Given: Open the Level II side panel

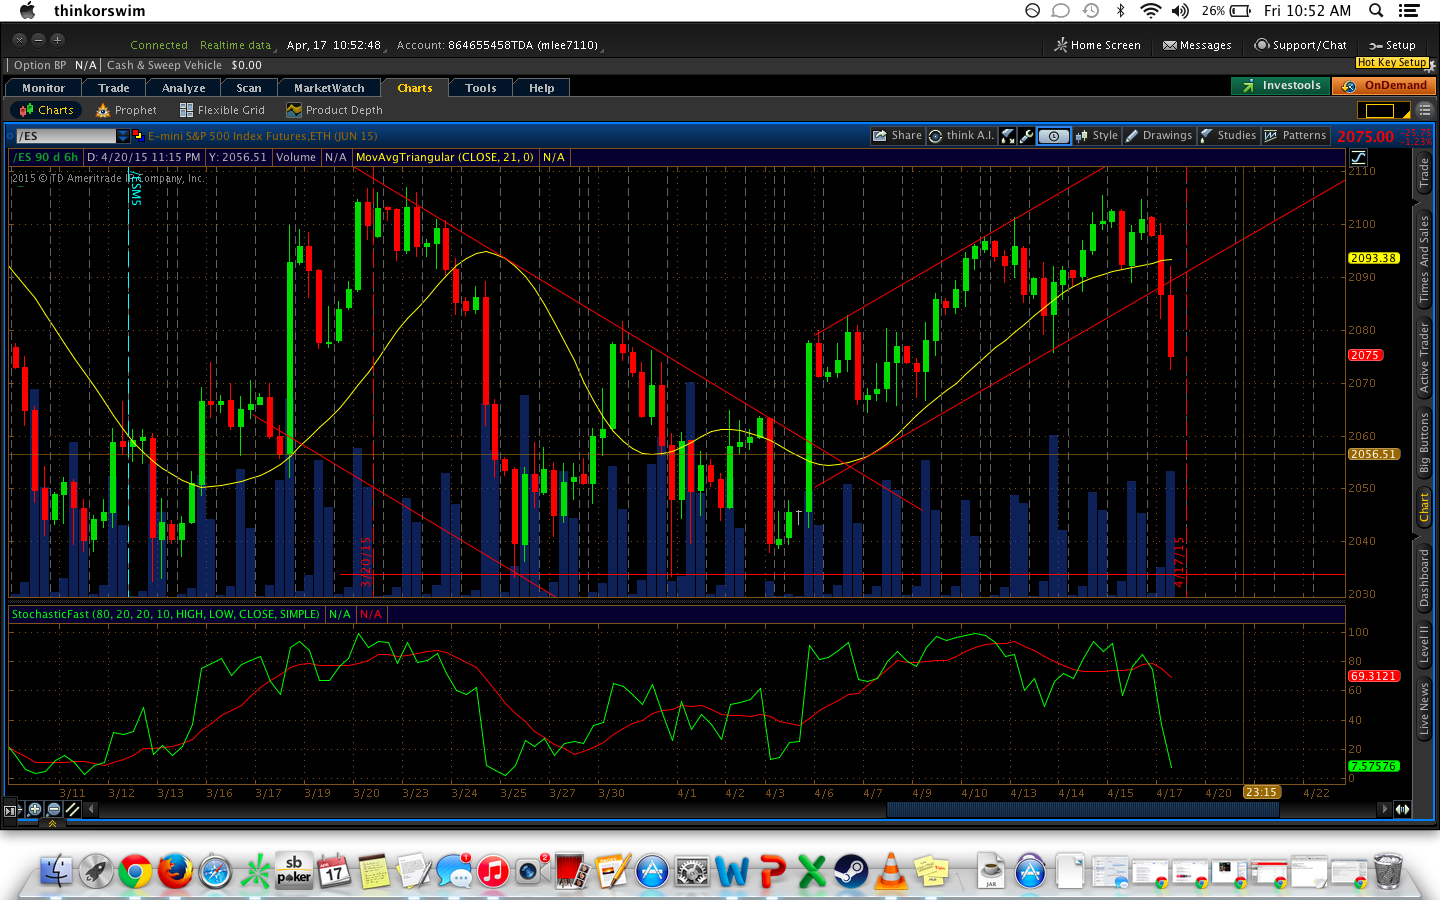Looking at the screenshot, I should click(1424, 644).
